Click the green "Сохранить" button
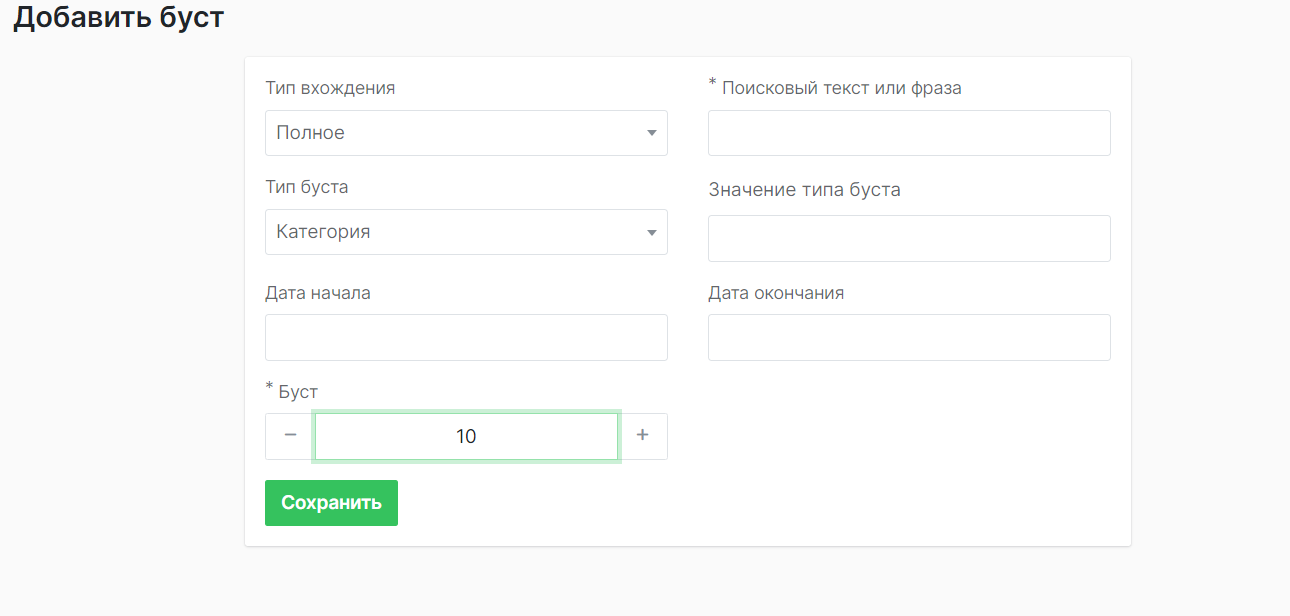1290x616 pixels. pyautogui.click(x=331, y=502)
